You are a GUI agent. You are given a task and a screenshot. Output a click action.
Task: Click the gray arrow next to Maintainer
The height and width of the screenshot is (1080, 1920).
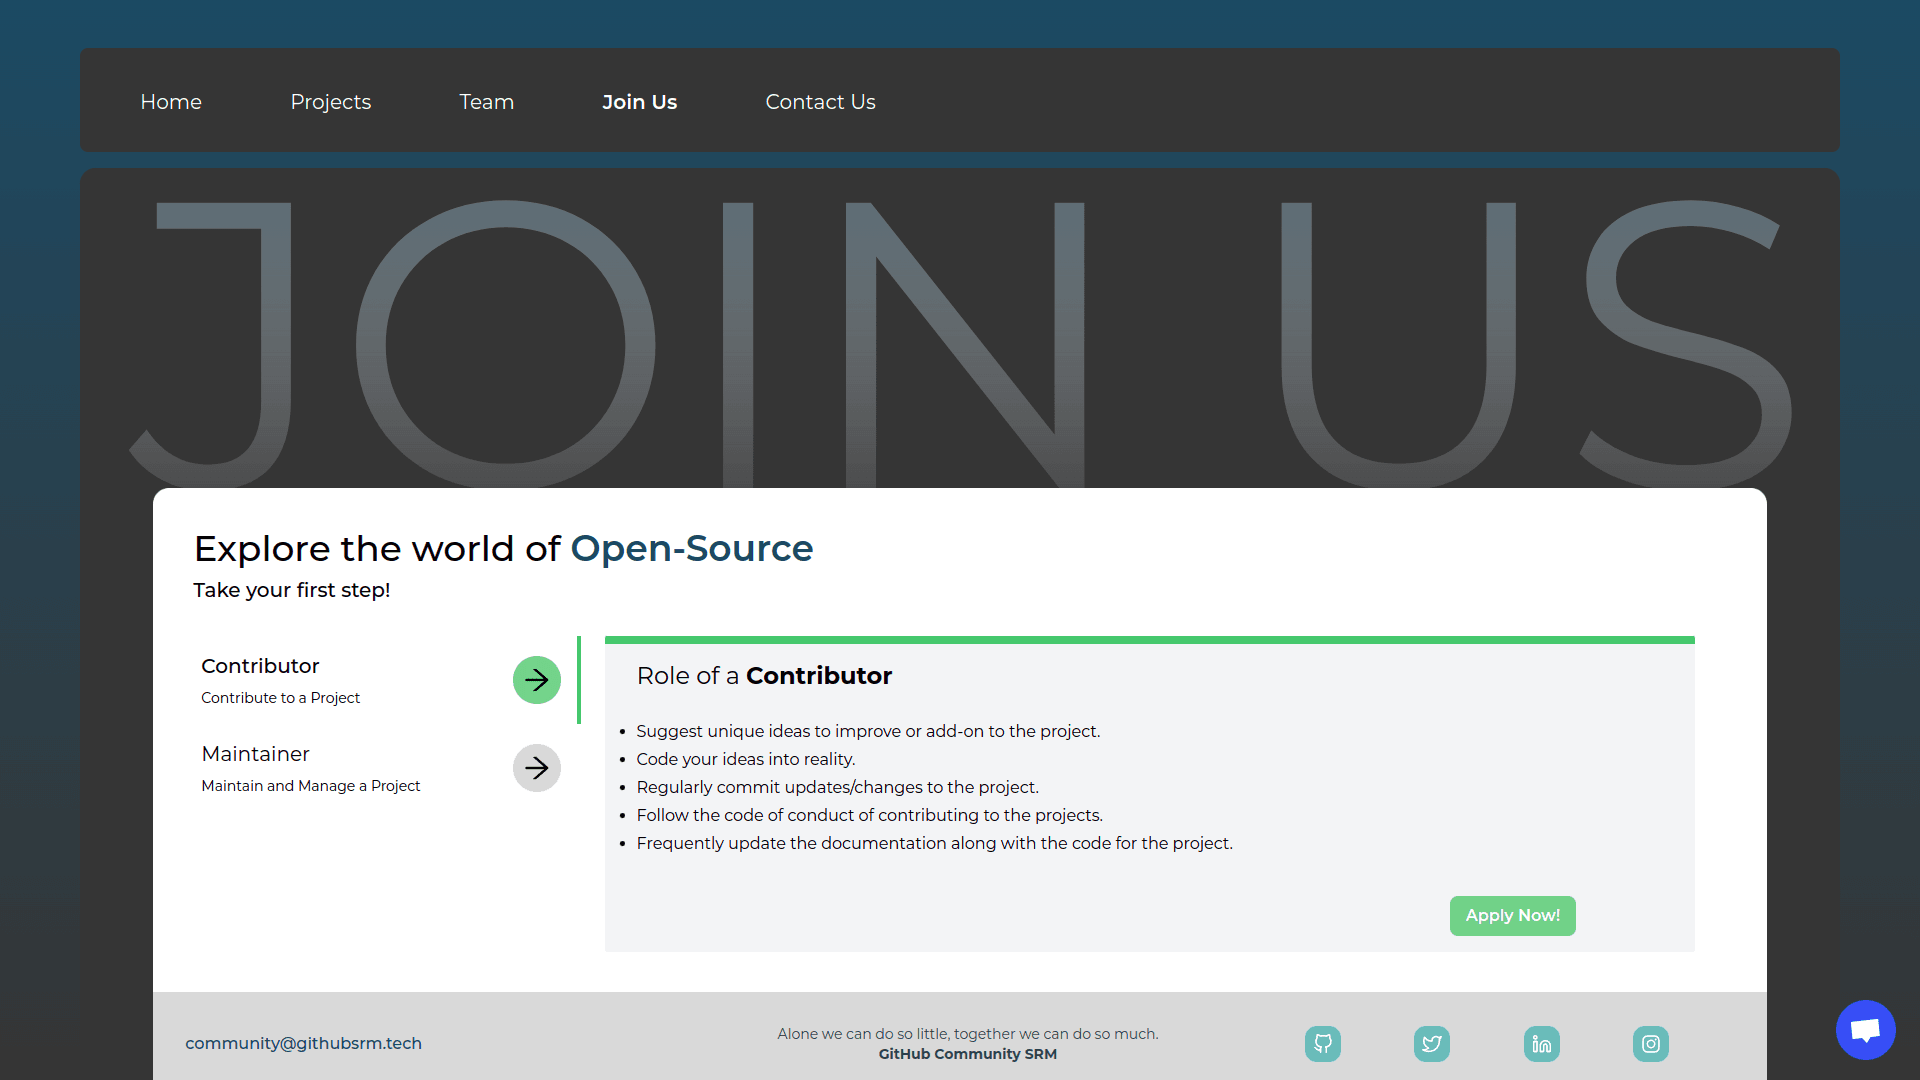point(537,768)
